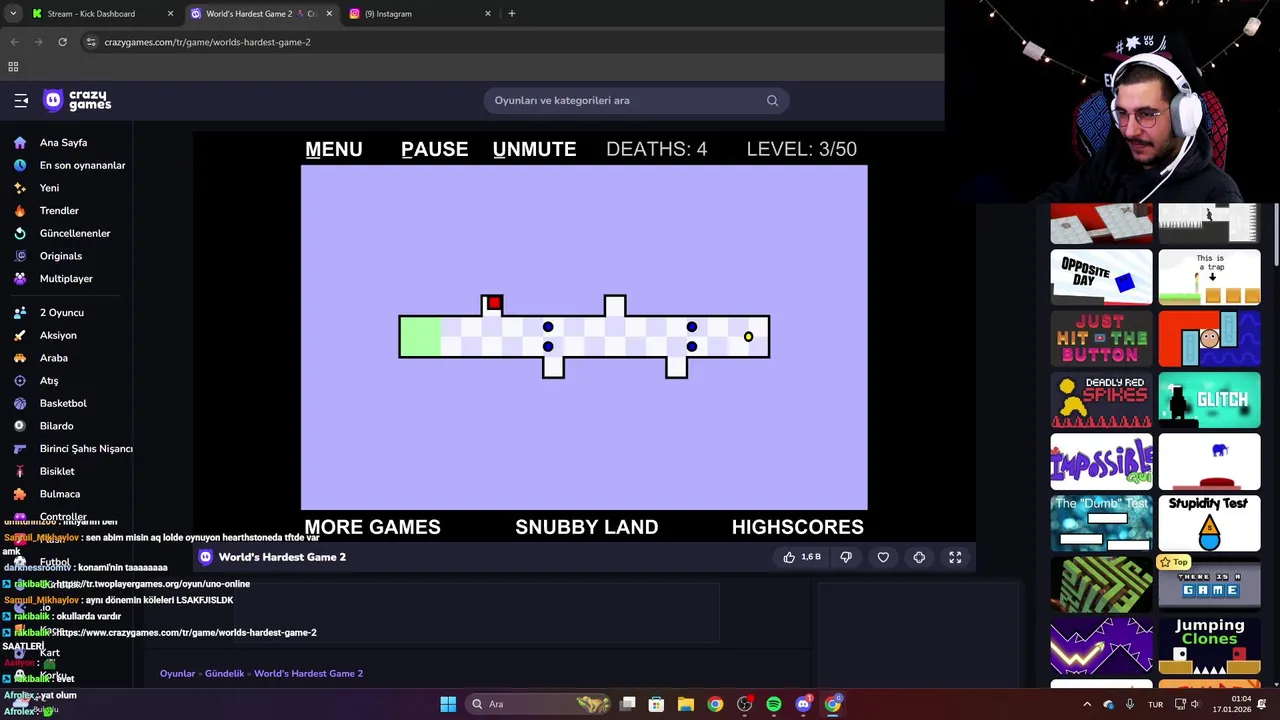Open the Jumping Clones game thumbnail
This screenshot has width=1280, height=720.
tap(1209, 646)
